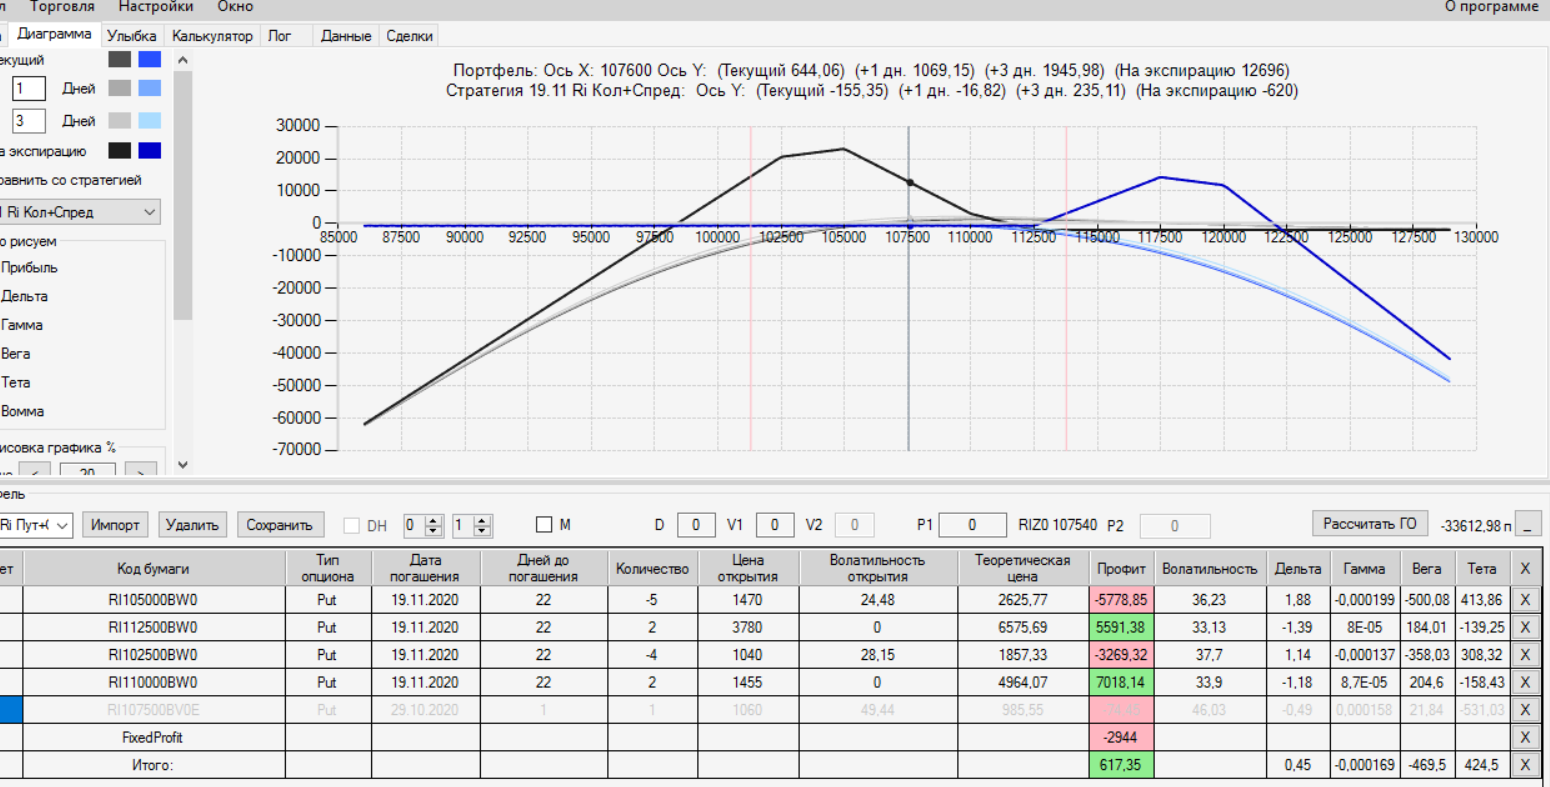
Task: Toggle the Прибыль chart option
Action: pos(29,268)
